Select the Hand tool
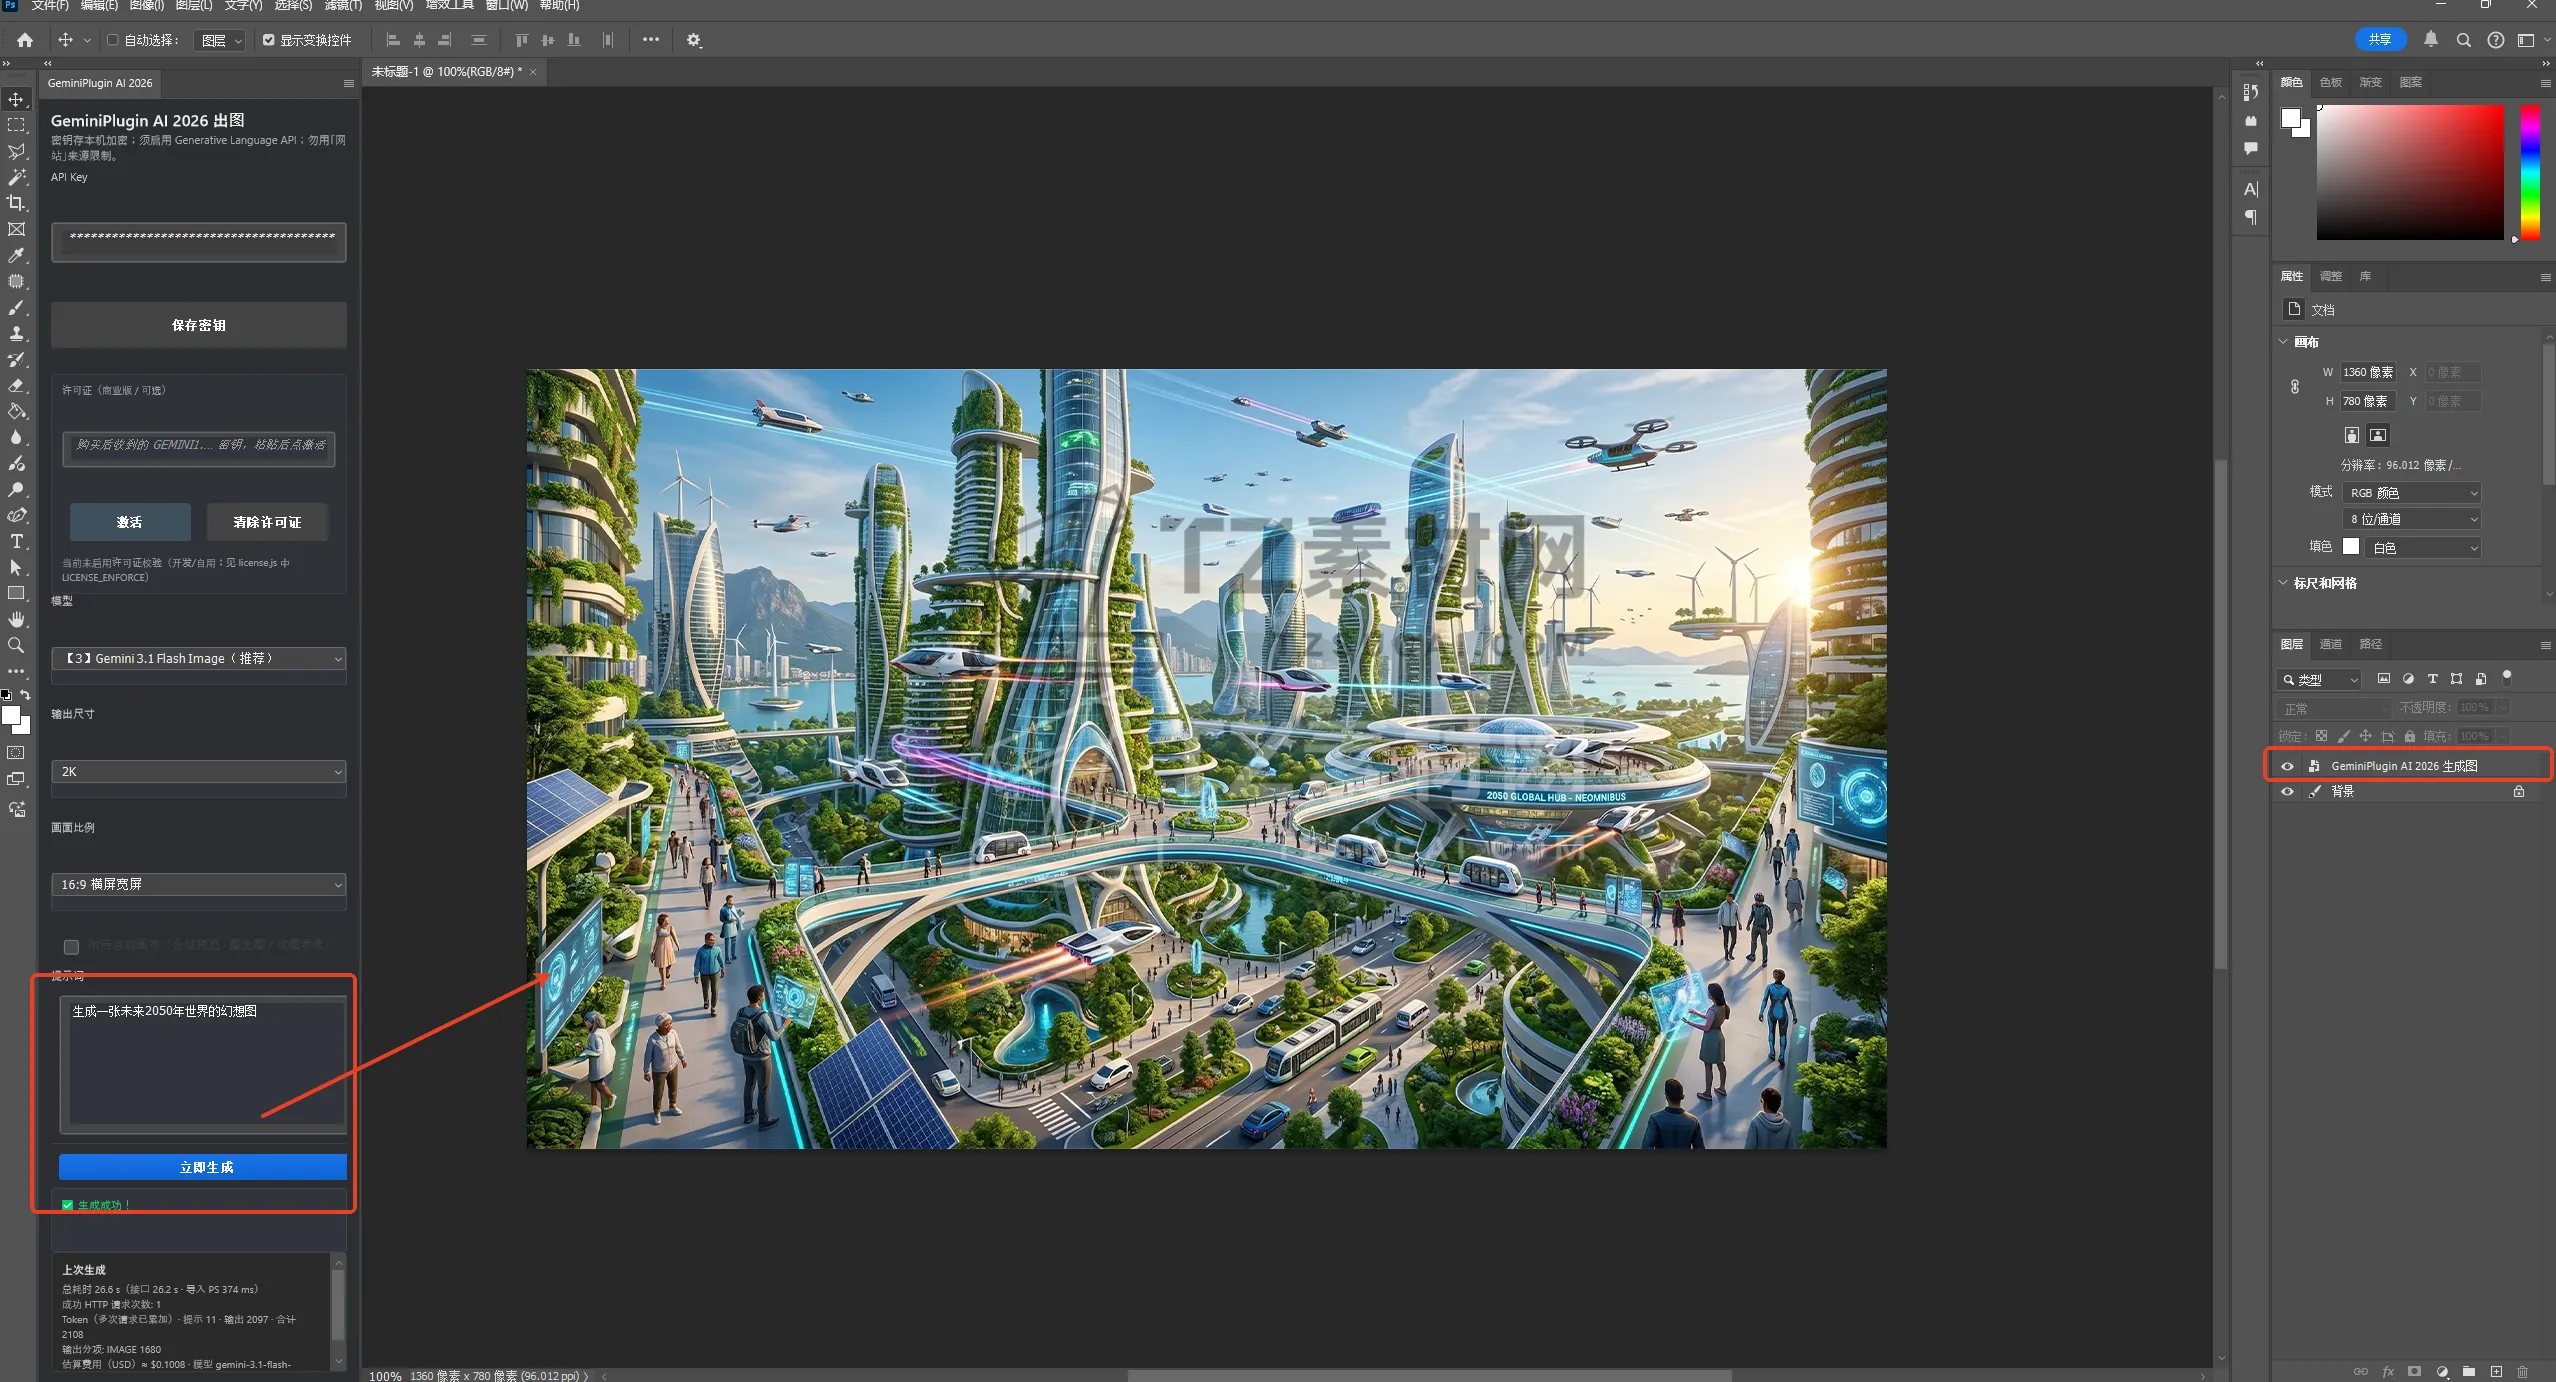This screenshot has height=1382, width=2556. coord(16,619)
